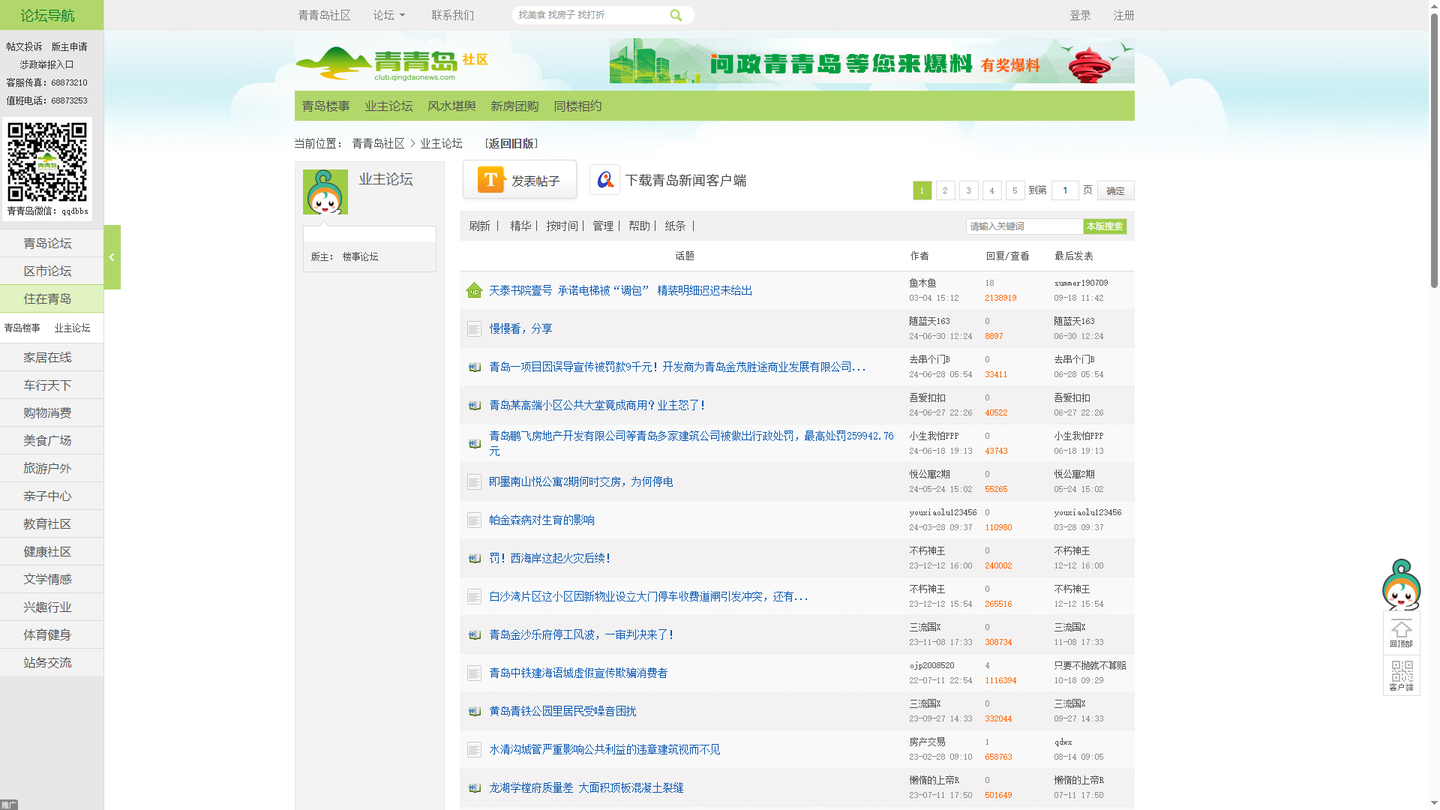This screenshot has height=810, width=1440.
Task: Click the icon beside 即墨南山悦公寓2期 thread
Action: pyautogui.click(x=474, y=482)
